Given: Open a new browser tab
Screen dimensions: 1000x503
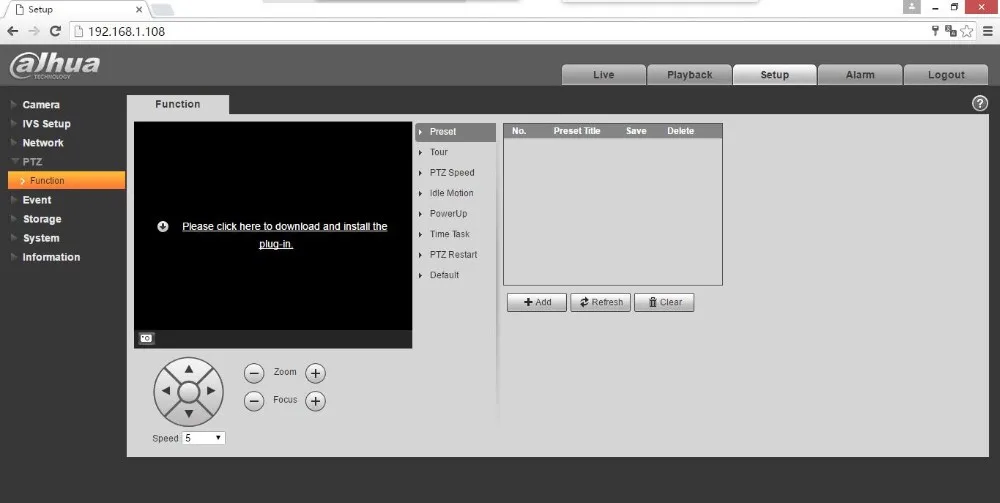Looking at the screenshot, I should pyautogui.click(x=163, y=10).
